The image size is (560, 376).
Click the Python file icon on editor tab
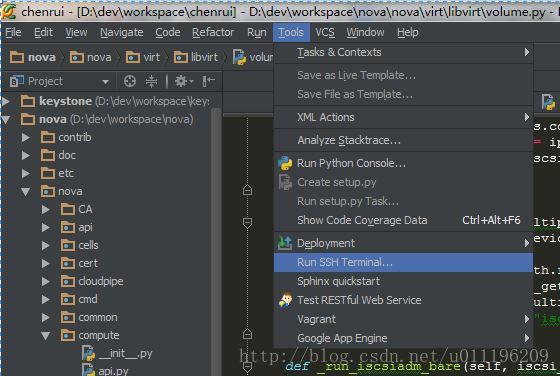pos(548,102)
